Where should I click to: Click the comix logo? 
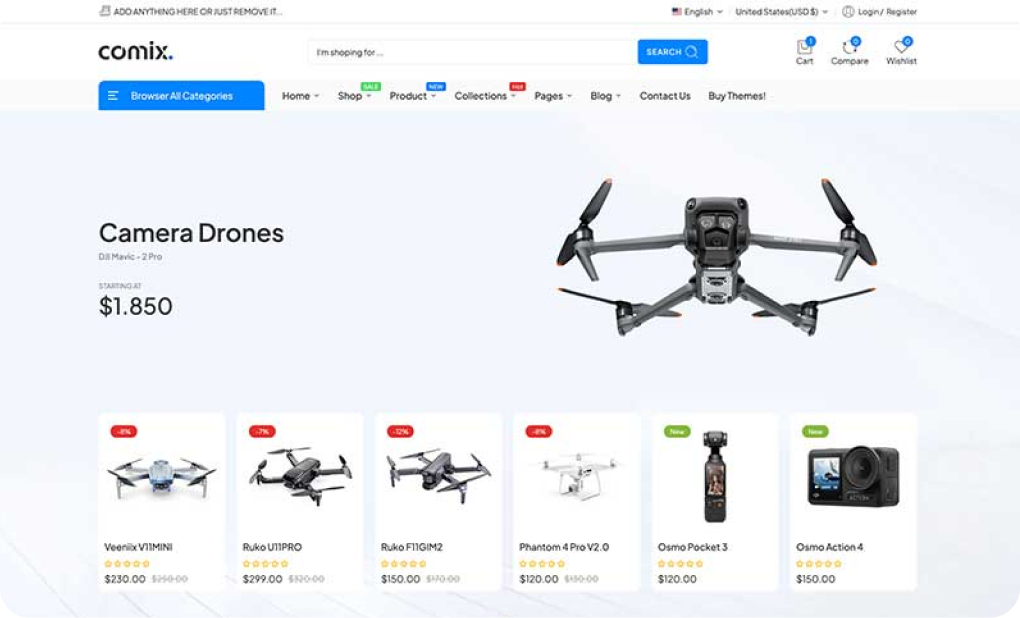135,51
